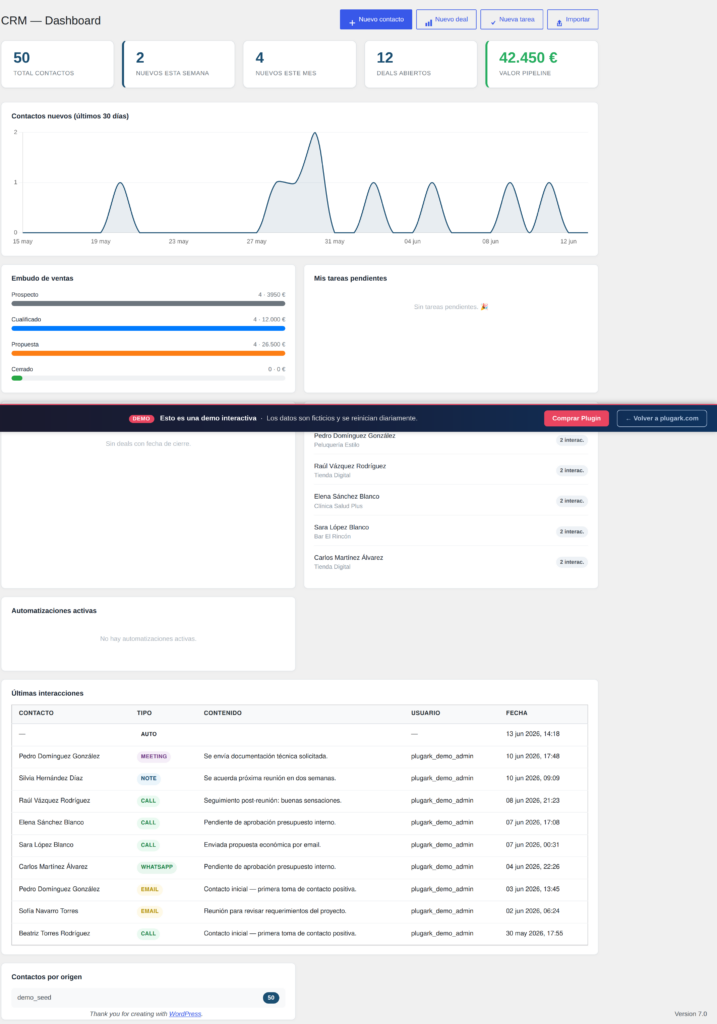Click the USUARIO column header
This screenshot has height=1024, width=717.
pyautogui.click(x=426, y=713)
